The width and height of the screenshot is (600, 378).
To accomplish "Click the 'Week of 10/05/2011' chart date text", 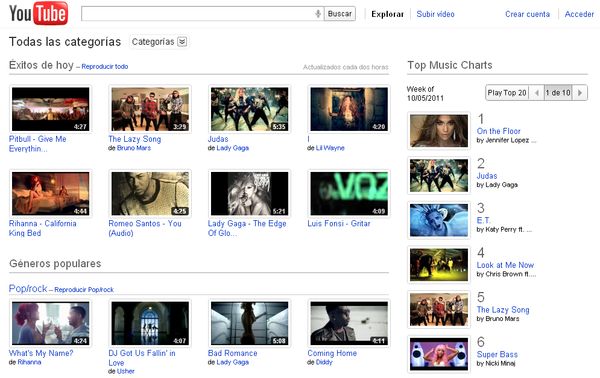I will [x=425, y=94].
